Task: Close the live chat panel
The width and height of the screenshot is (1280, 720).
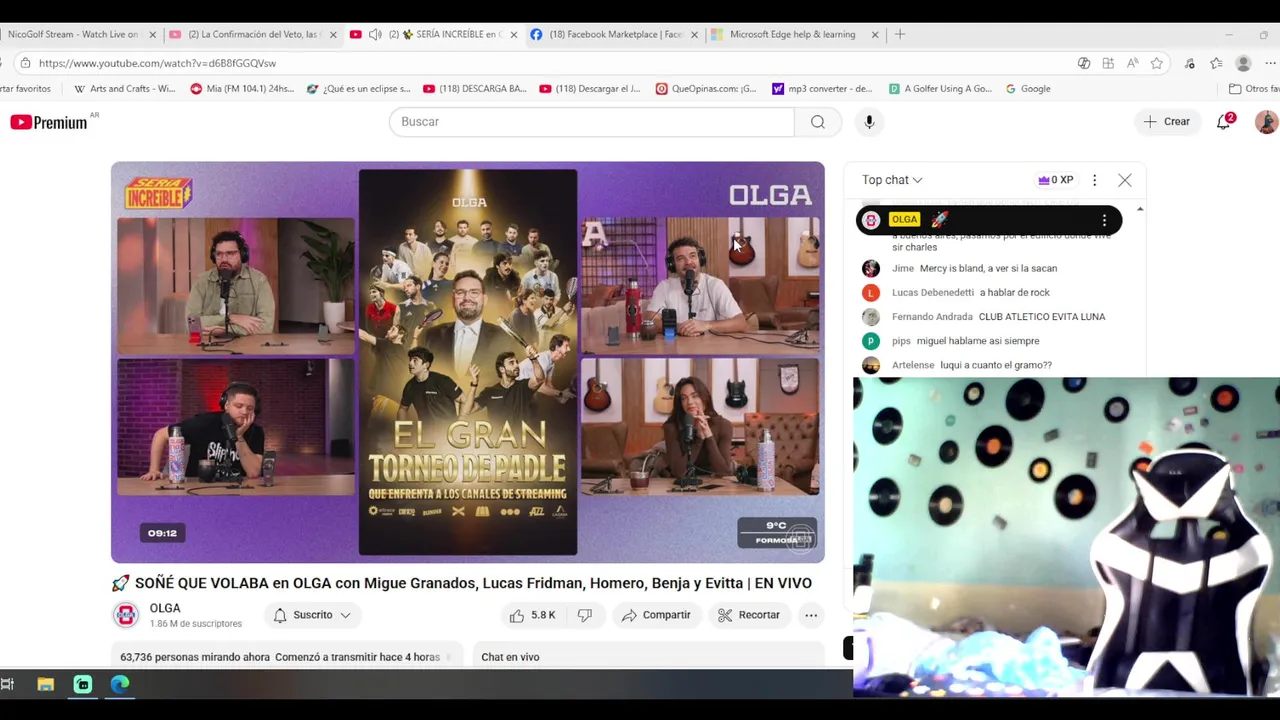Action: [1125, 180]
